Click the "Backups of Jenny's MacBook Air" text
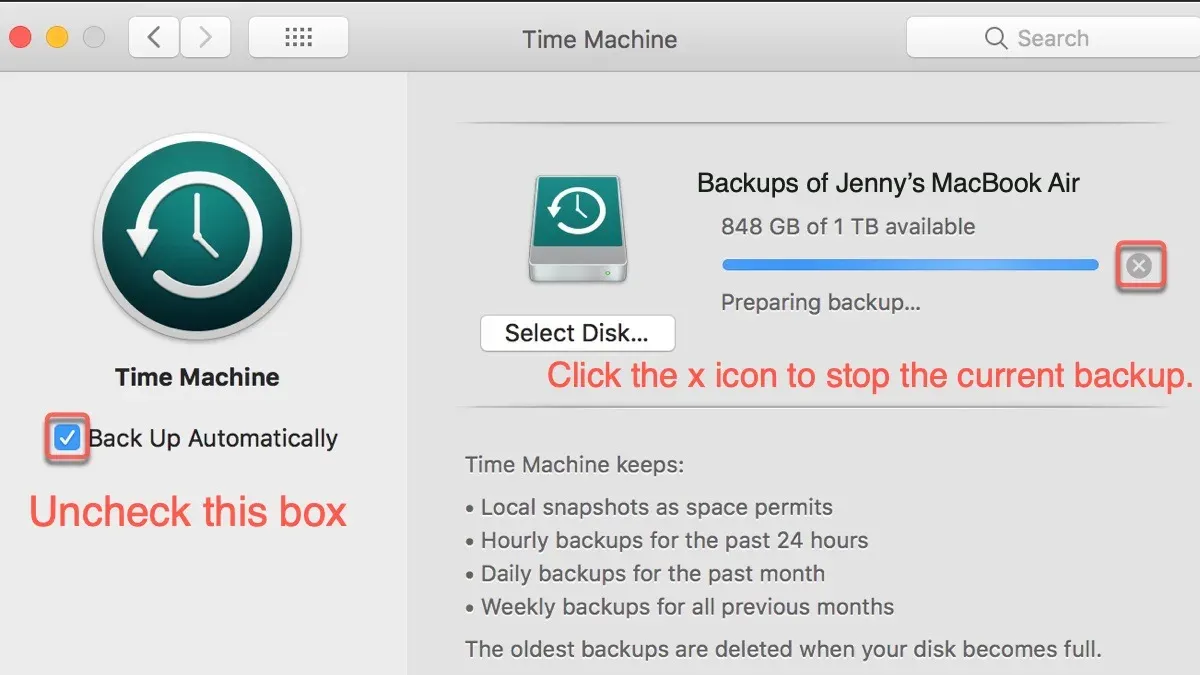This screenshot has width=1200, height=675. coord(888,184)
